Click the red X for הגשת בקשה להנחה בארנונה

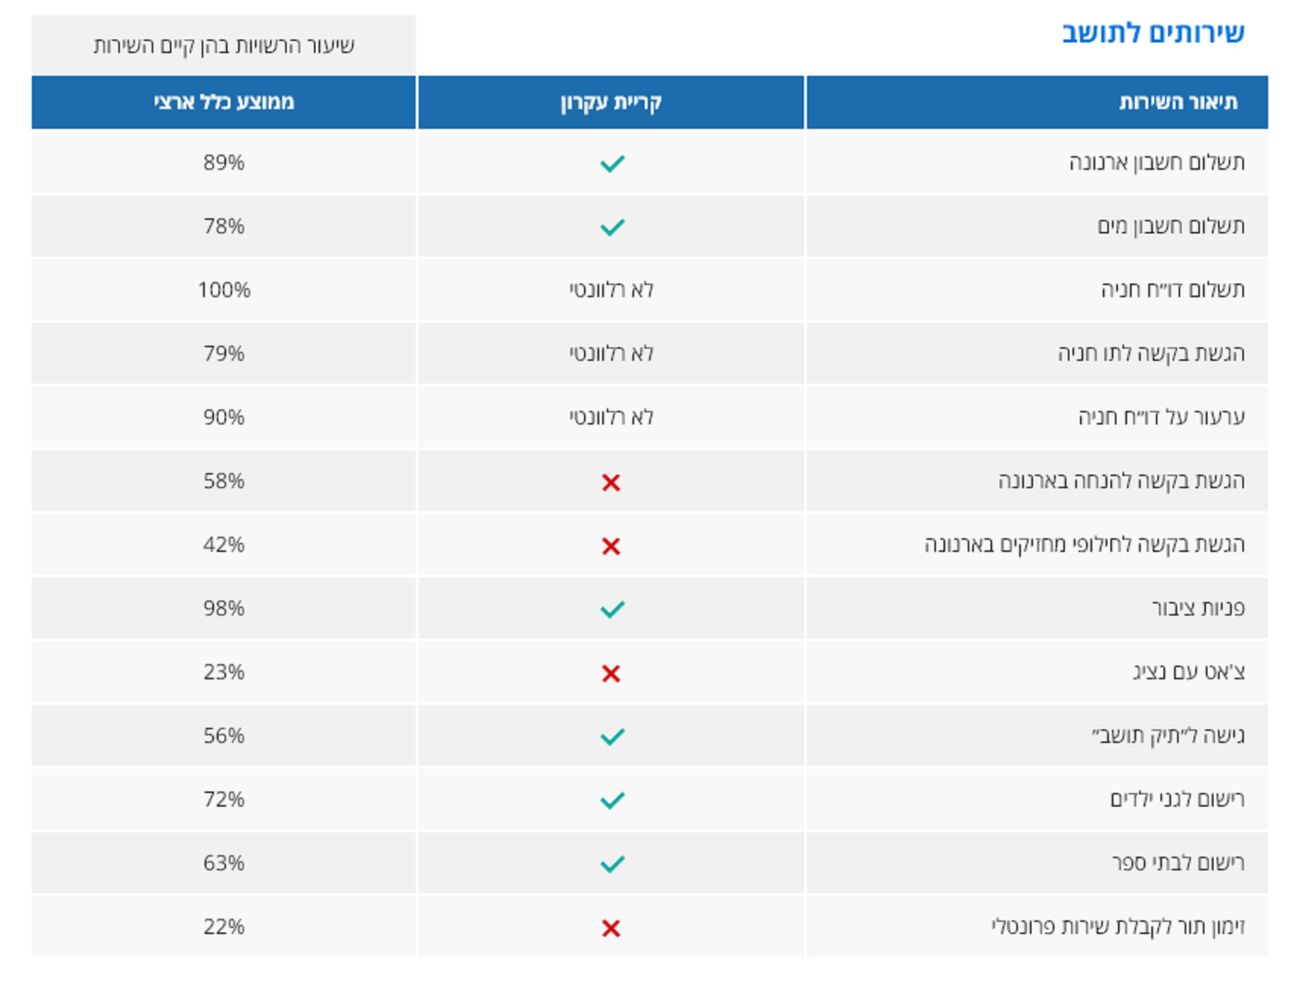[x=611, y=483]
